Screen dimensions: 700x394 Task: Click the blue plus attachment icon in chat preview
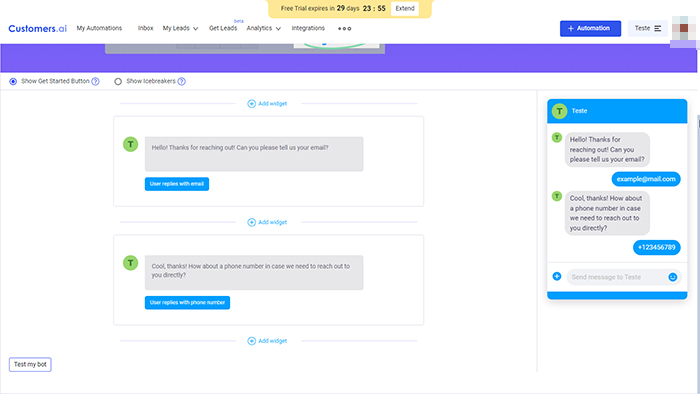coord(557,276)
